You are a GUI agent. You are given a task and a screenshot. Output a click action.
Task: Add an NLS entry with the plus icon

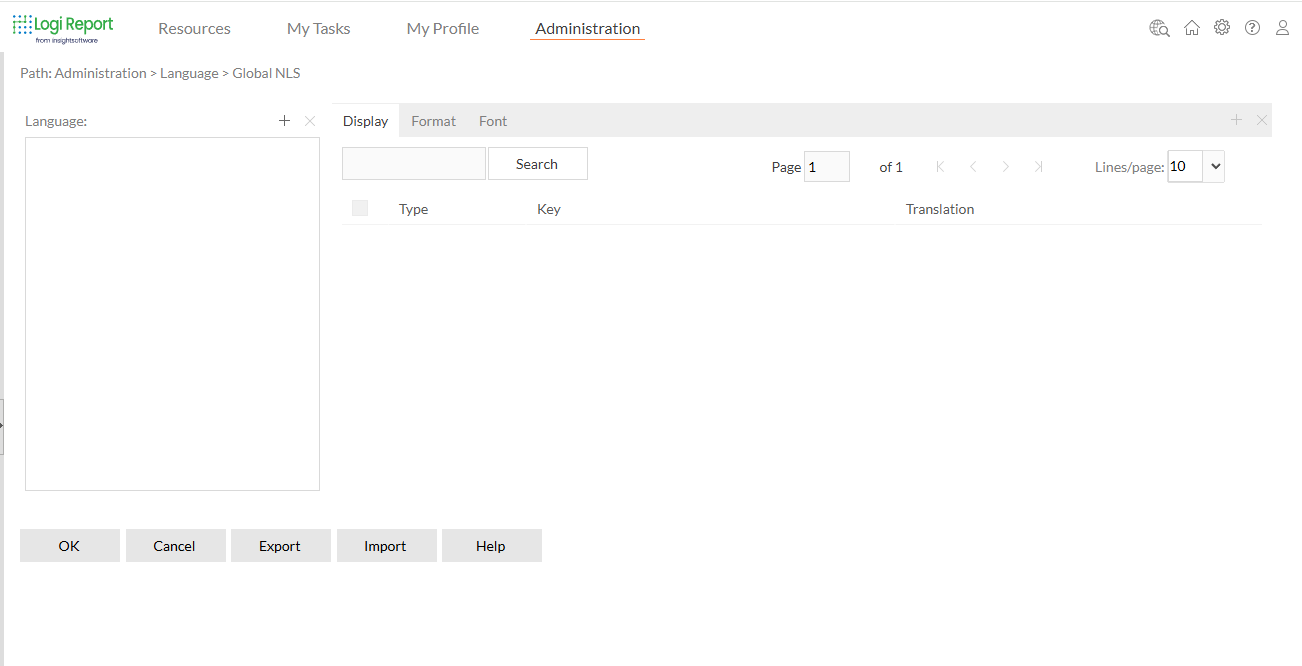[1236, 118]
